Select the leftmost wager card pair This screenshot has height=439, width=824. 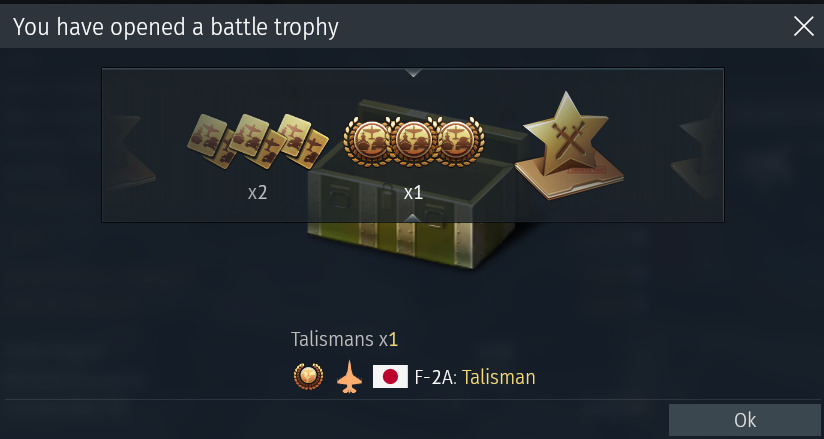coord(211,141)
